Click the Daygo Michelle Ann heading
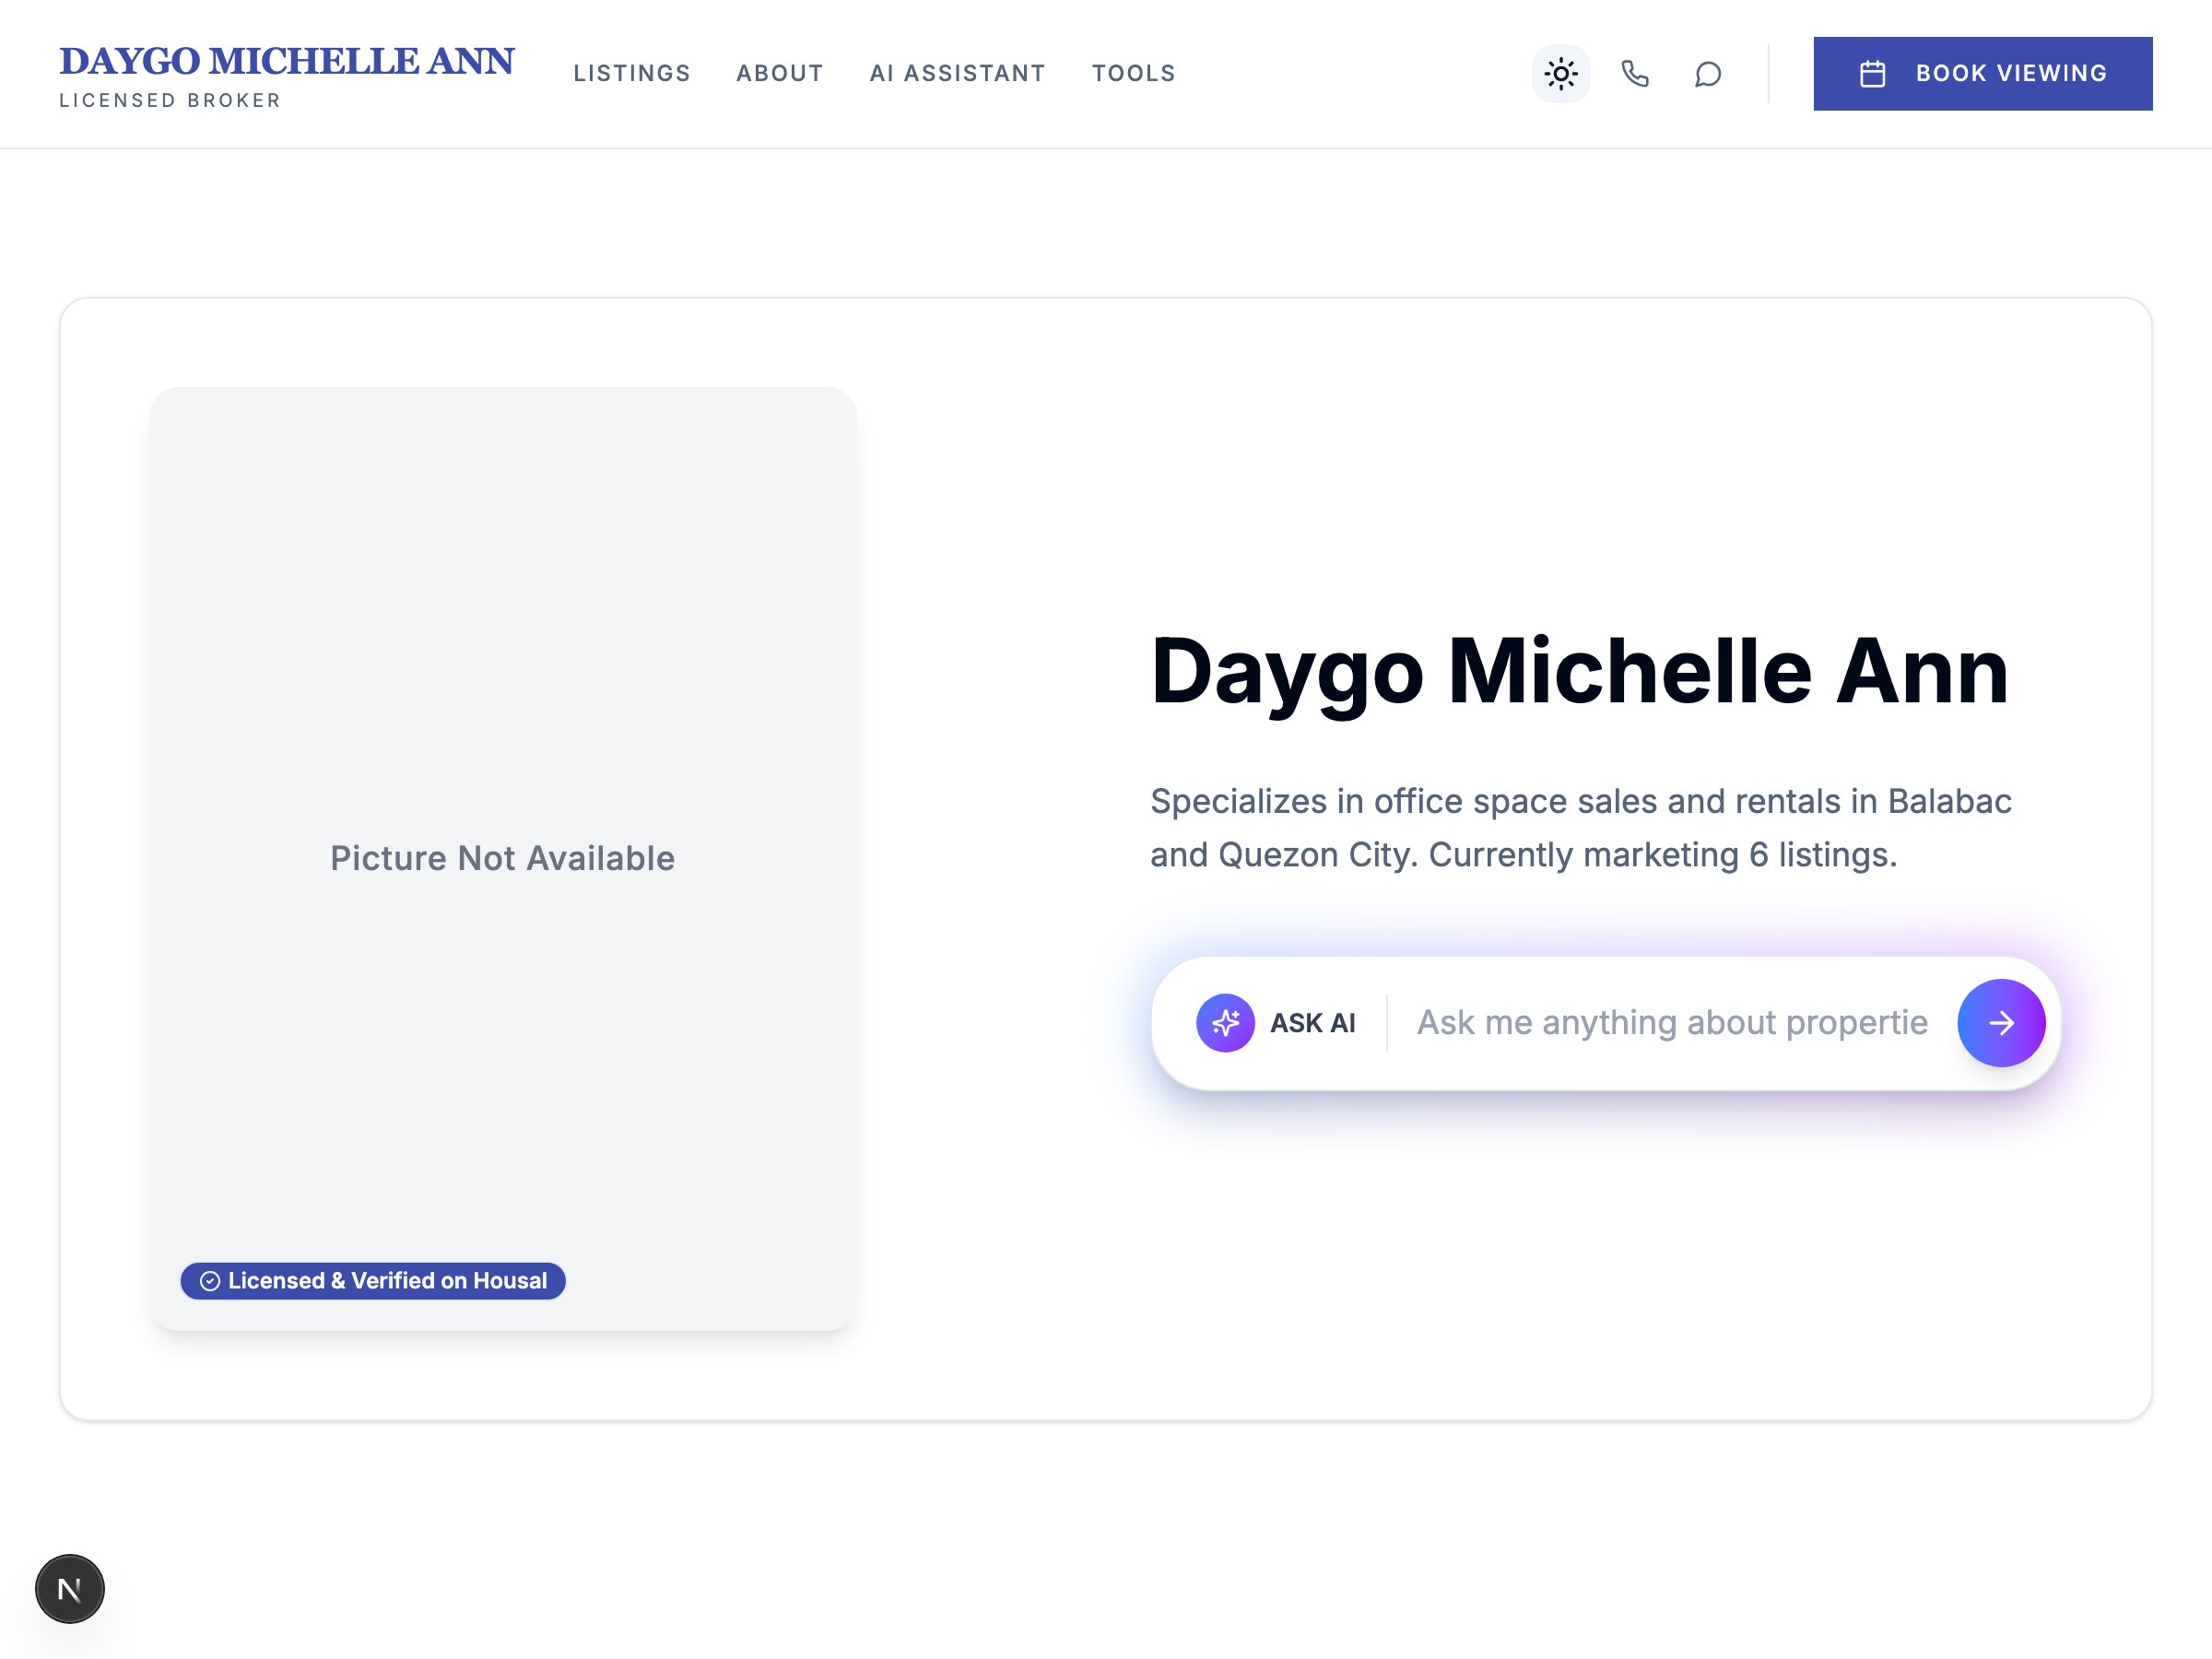This screenshot has width=2212, height=1659. pos(1580,673)
